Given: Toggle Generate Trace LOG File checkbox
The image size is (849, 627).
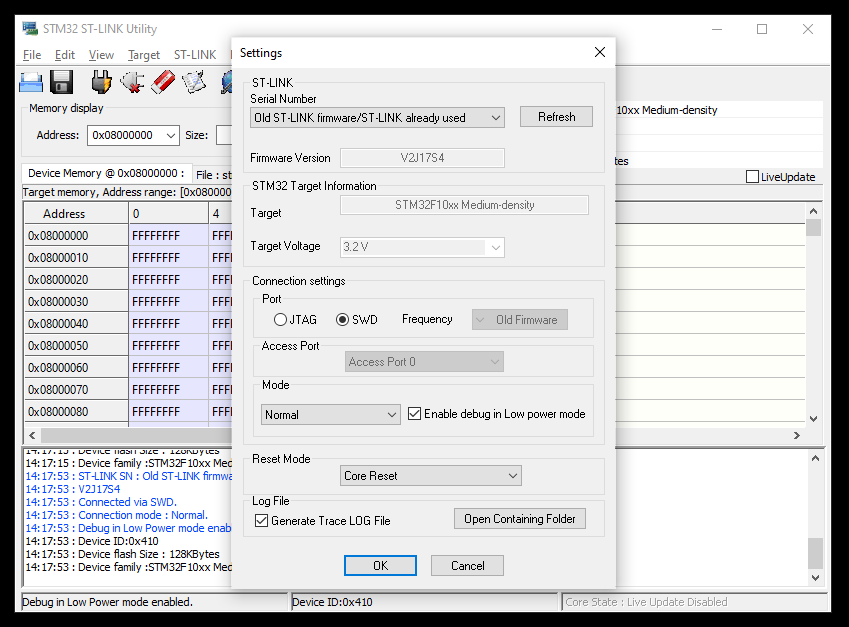Looking at the screenshot, I should pyautogui.click(x=262, y=521).
